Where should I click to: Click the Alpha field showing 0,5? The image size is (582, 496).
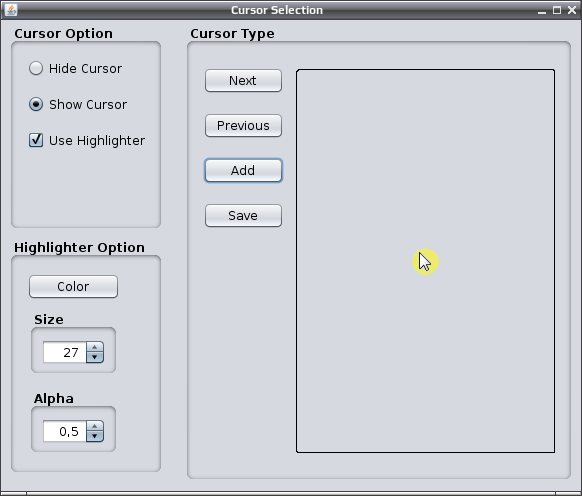click(x=65, y=431)
